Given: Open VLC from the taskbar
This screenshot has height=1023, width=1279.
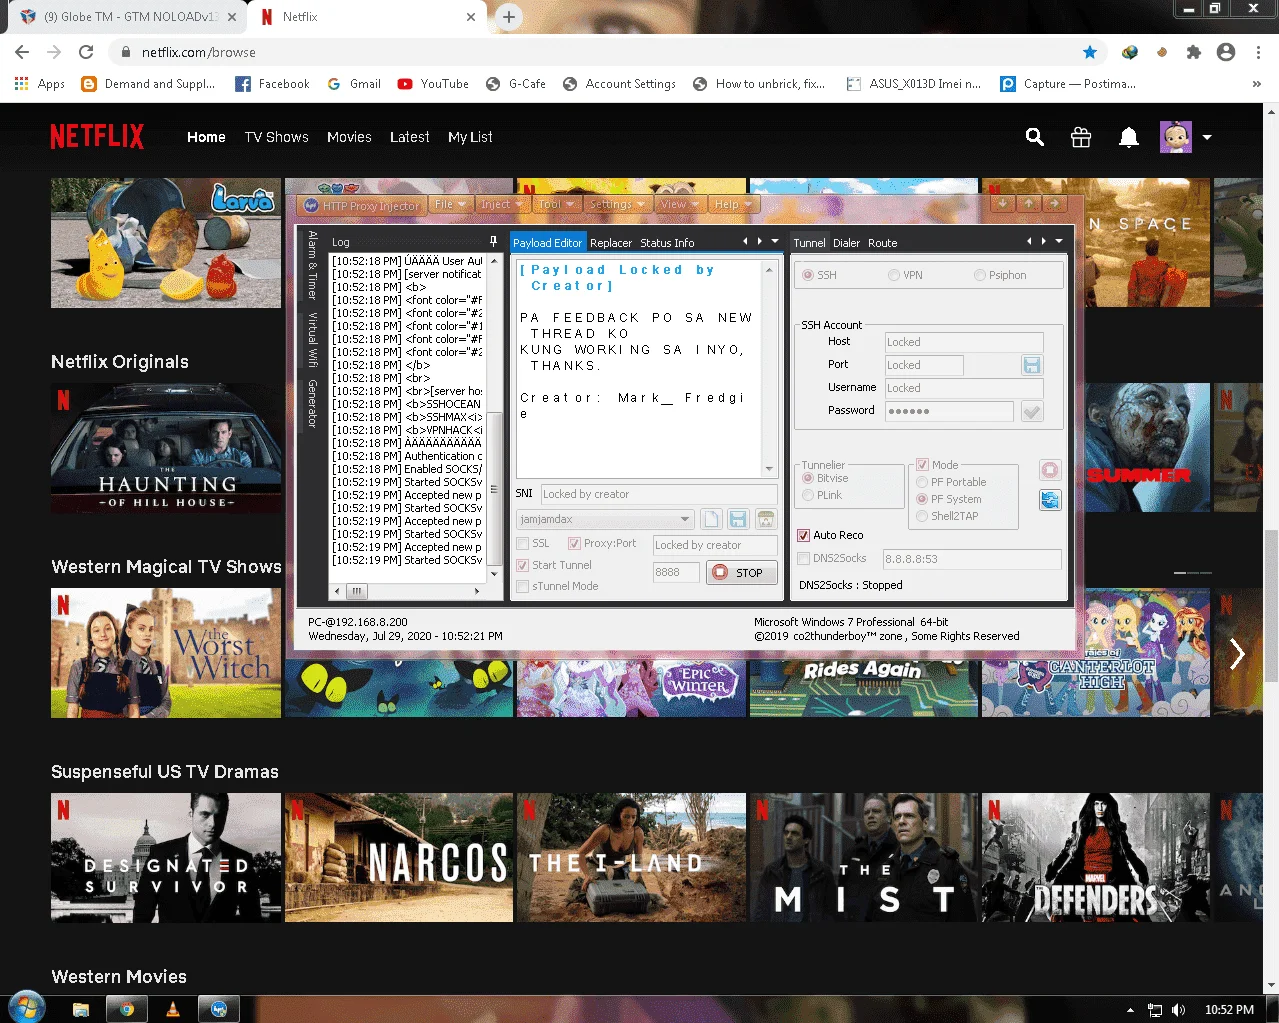Looking at the screenshot, I should pos(173,1009).
